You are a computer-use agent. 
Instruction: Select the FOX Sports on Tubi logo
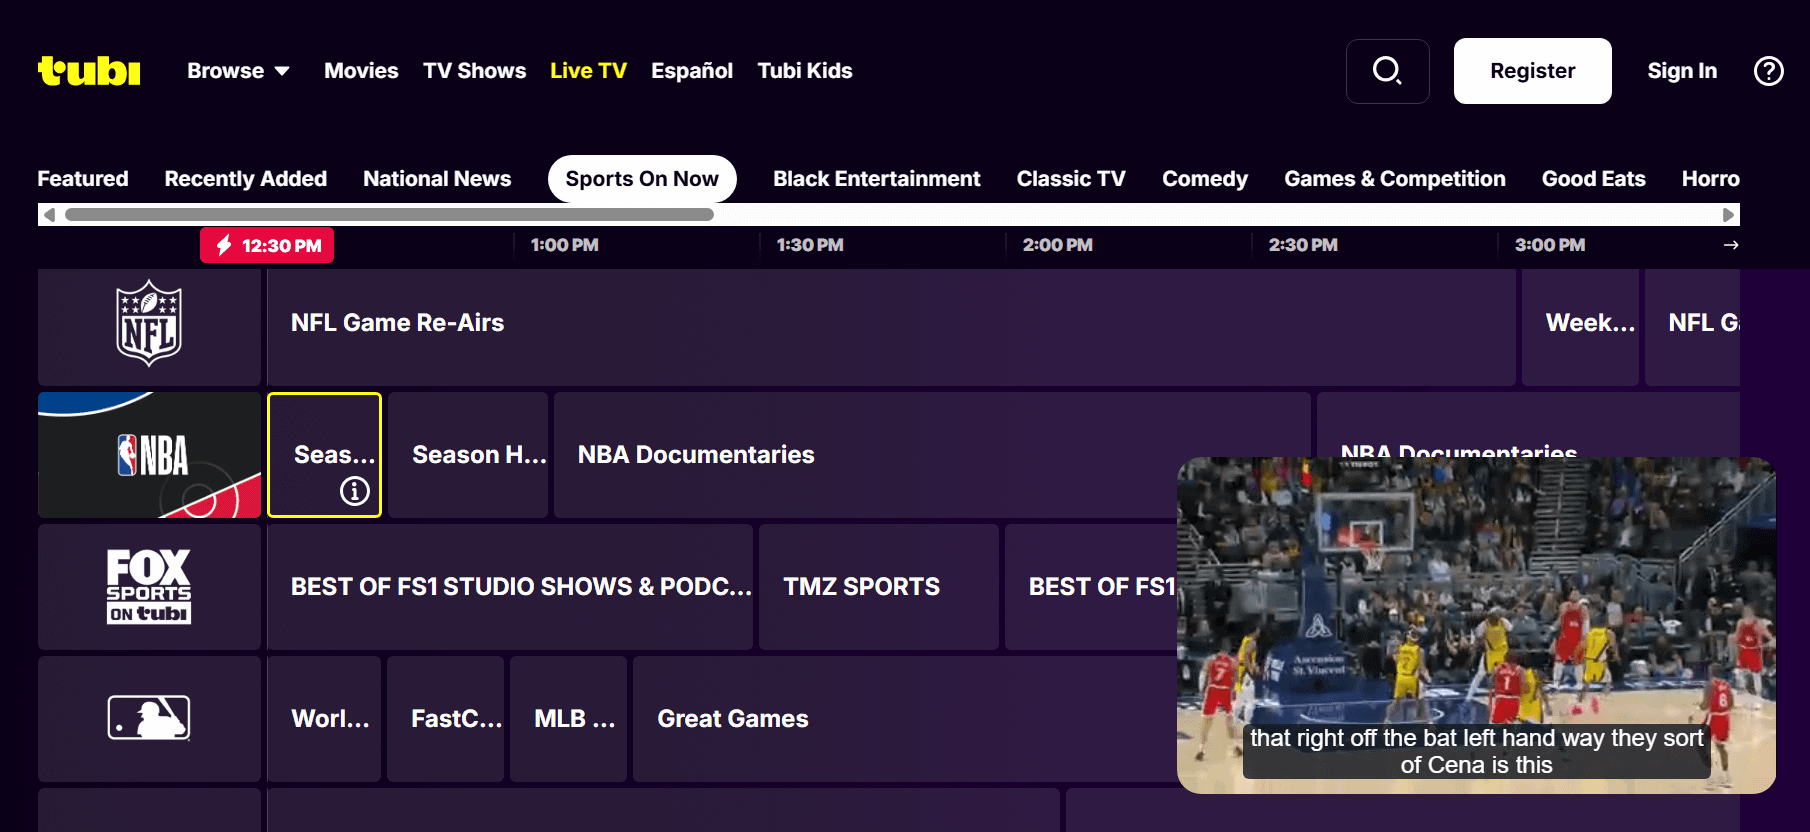coord(149,587)
